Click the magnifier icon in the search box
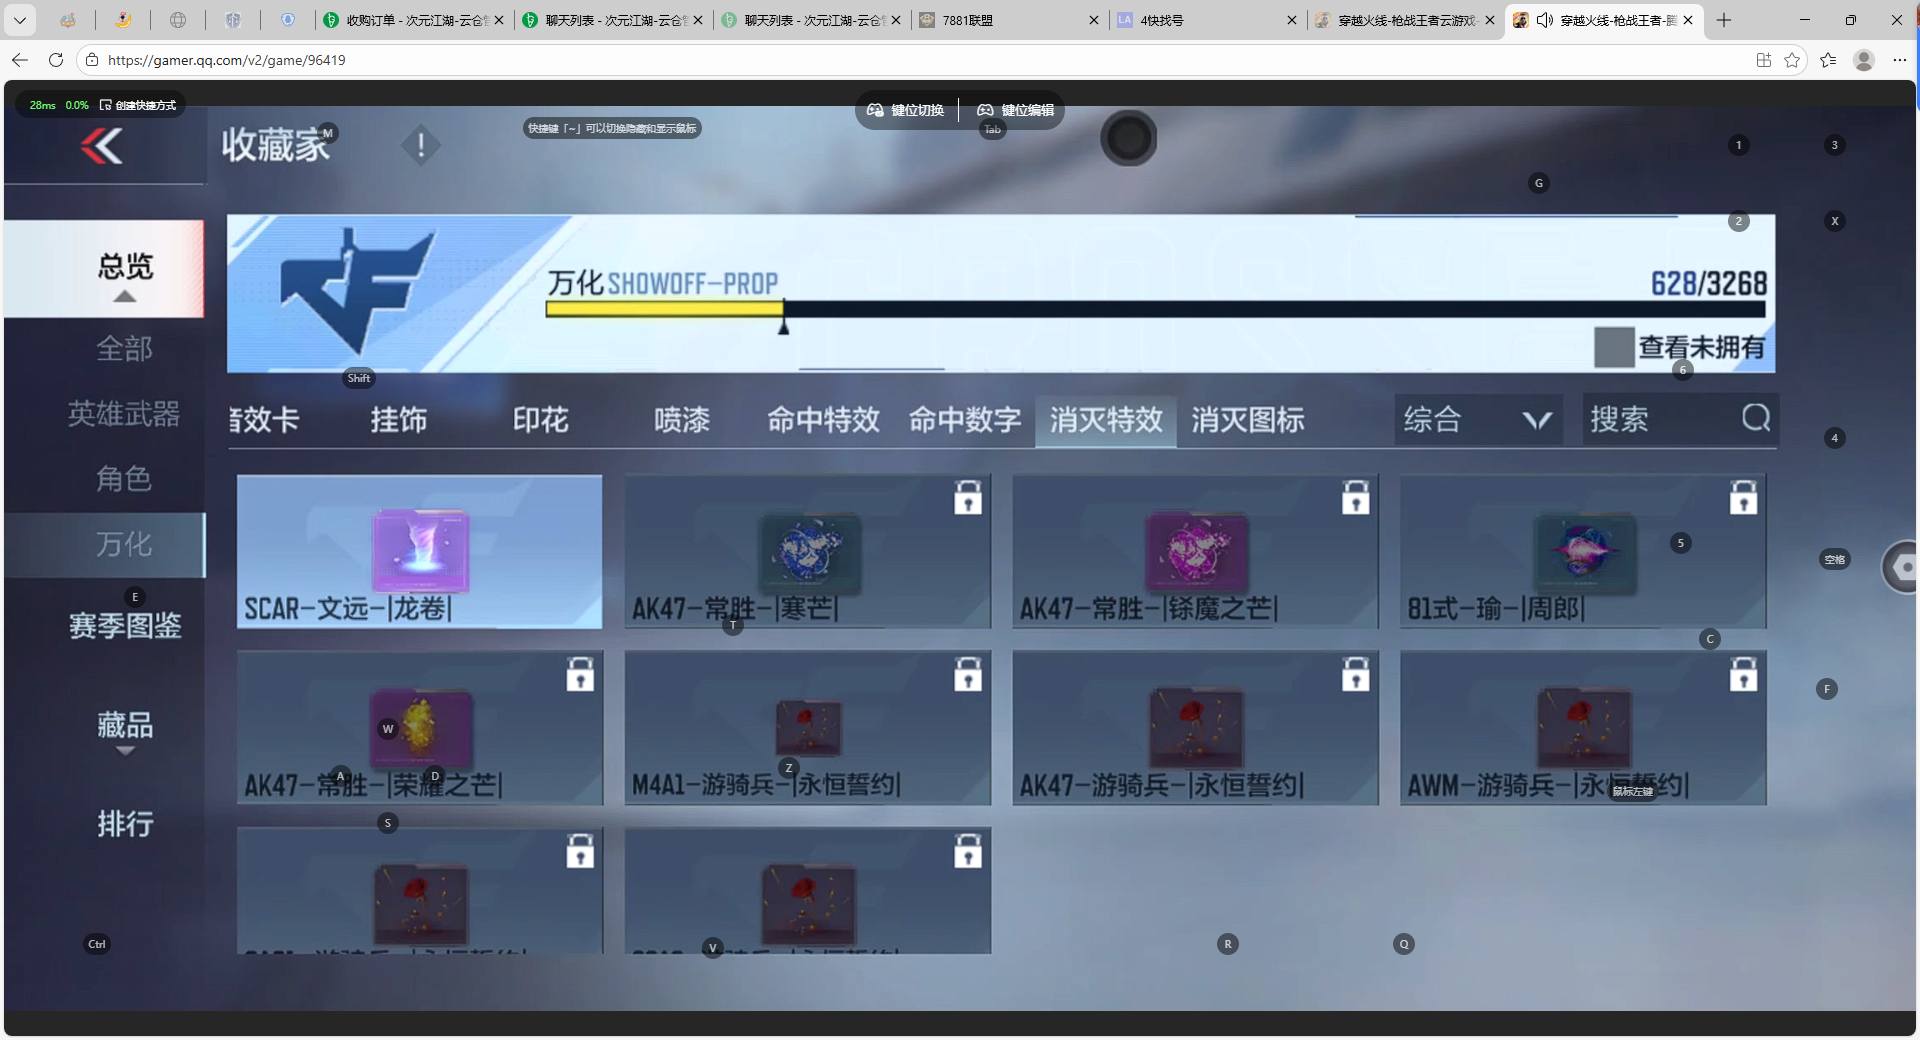The height and width of the screenshot is (1040, 1920). coord(1756,419)
